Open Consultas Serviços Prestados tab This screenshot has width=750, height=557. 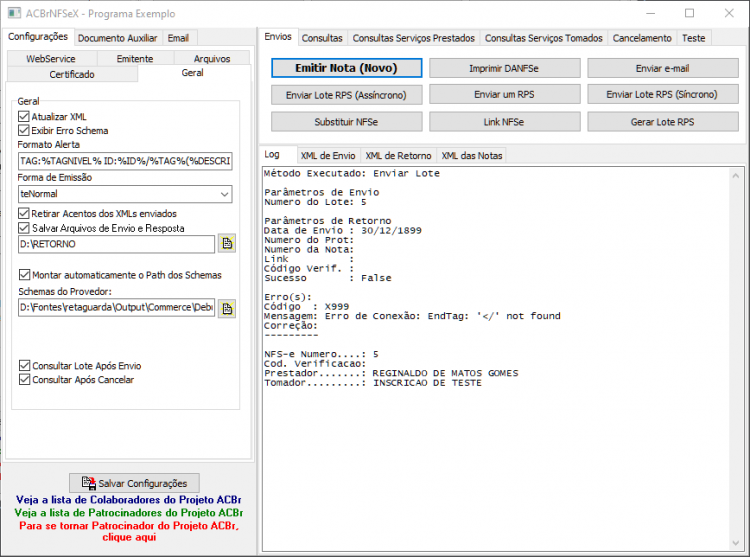point(413,38)
